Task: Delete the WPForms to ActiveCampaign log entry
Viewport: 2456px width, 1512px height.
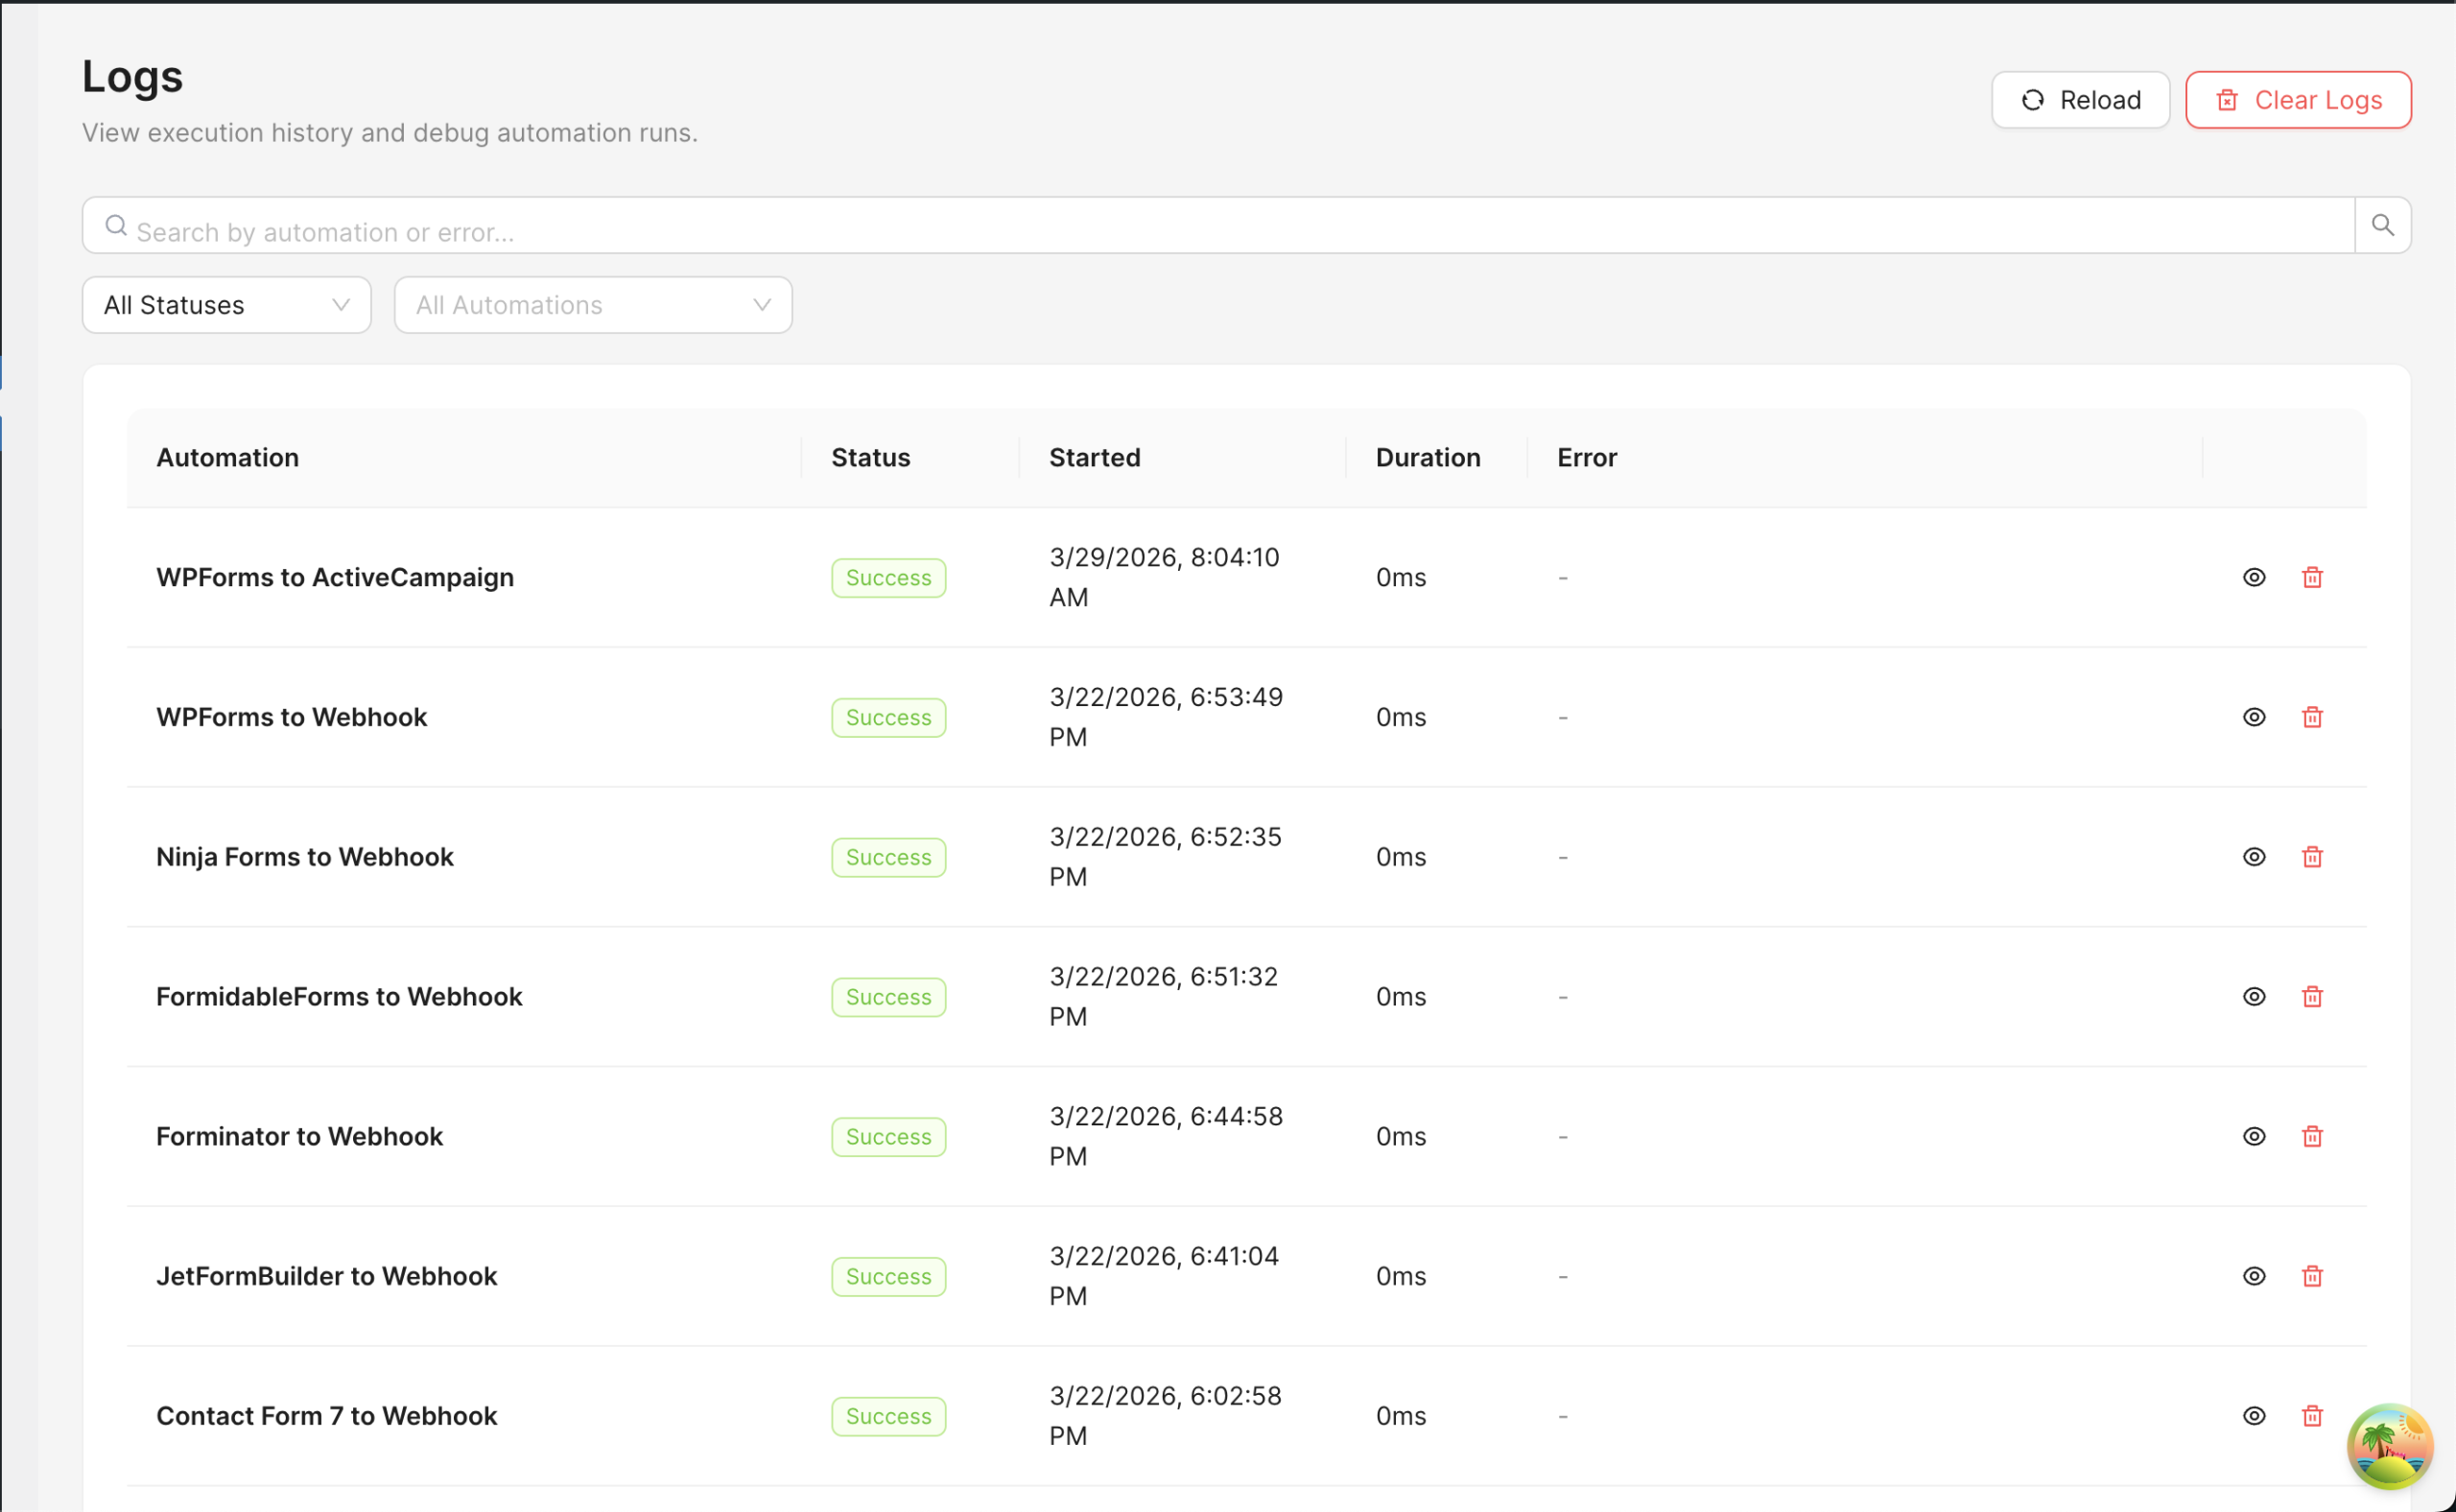Action: [2312, 577]
